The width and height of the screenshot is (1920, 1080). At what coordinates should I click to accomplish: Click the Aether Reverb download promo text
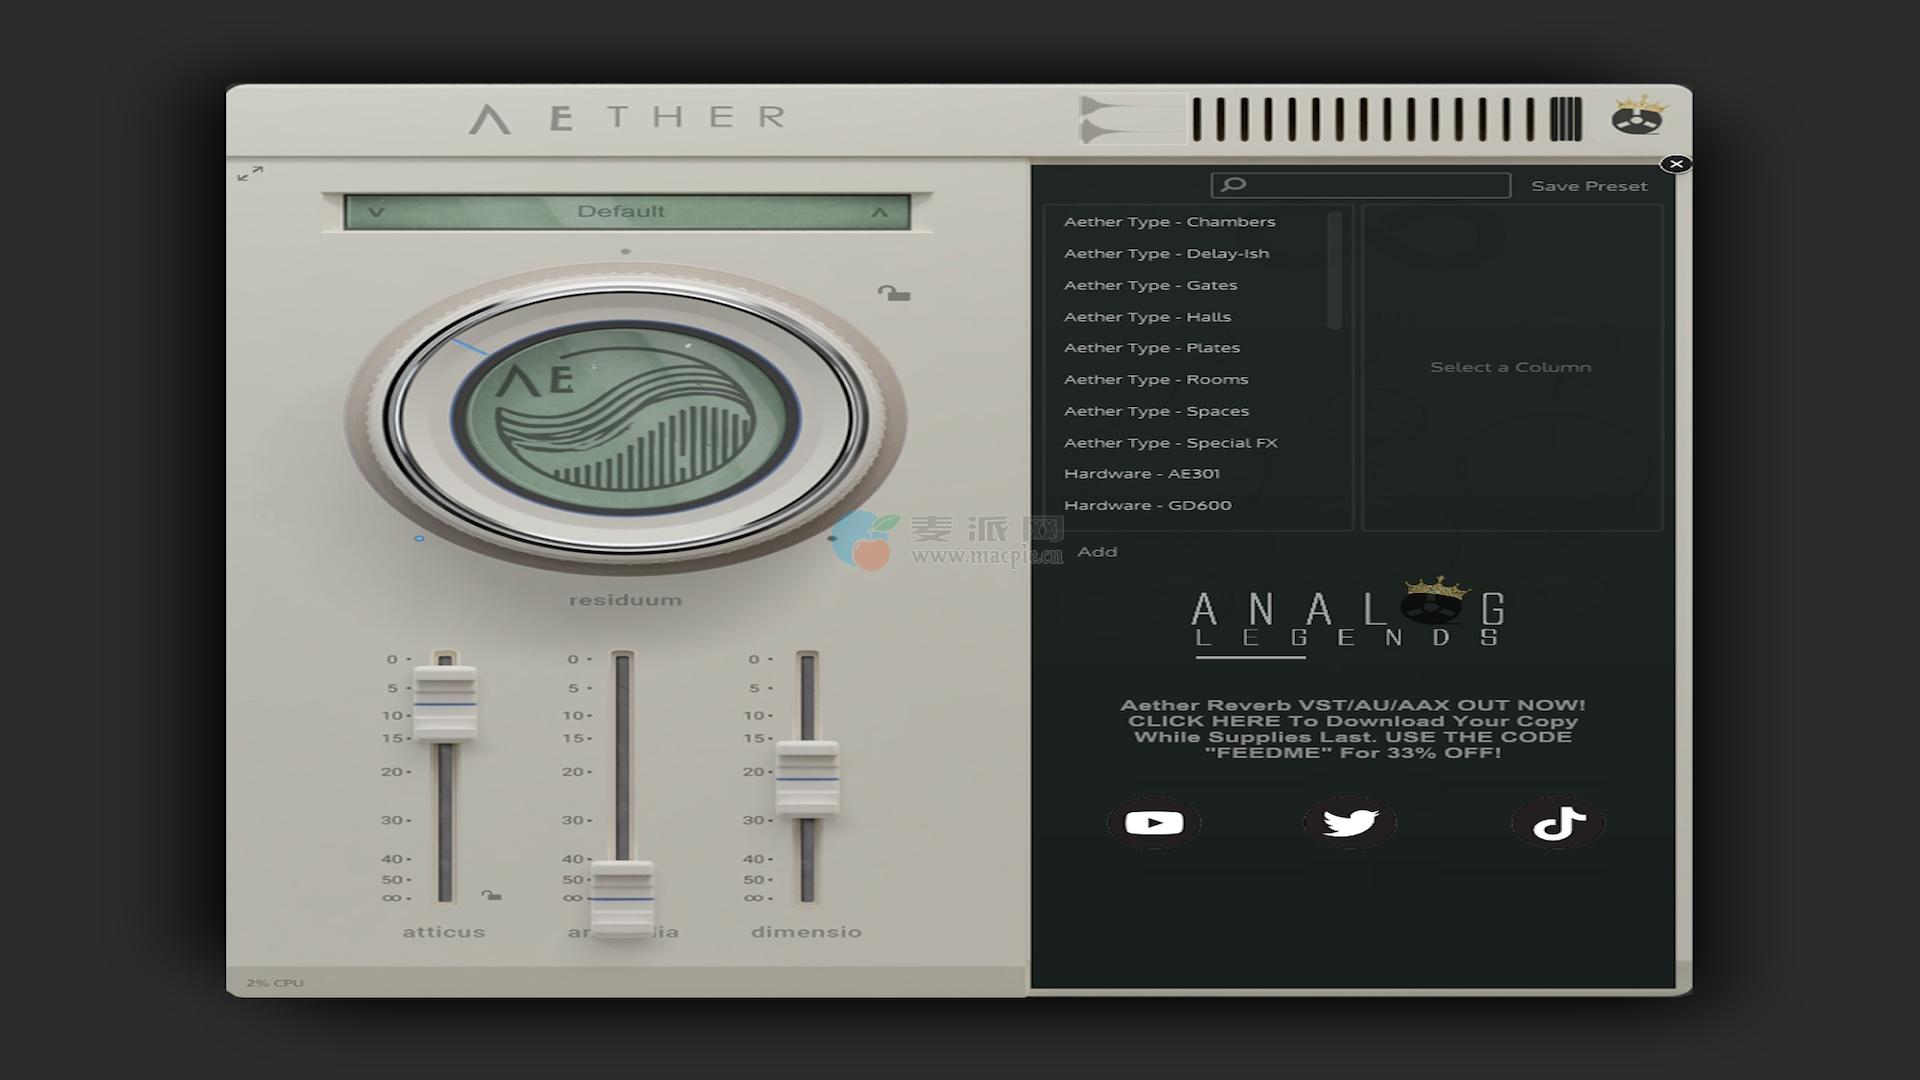coord(1352,729)
